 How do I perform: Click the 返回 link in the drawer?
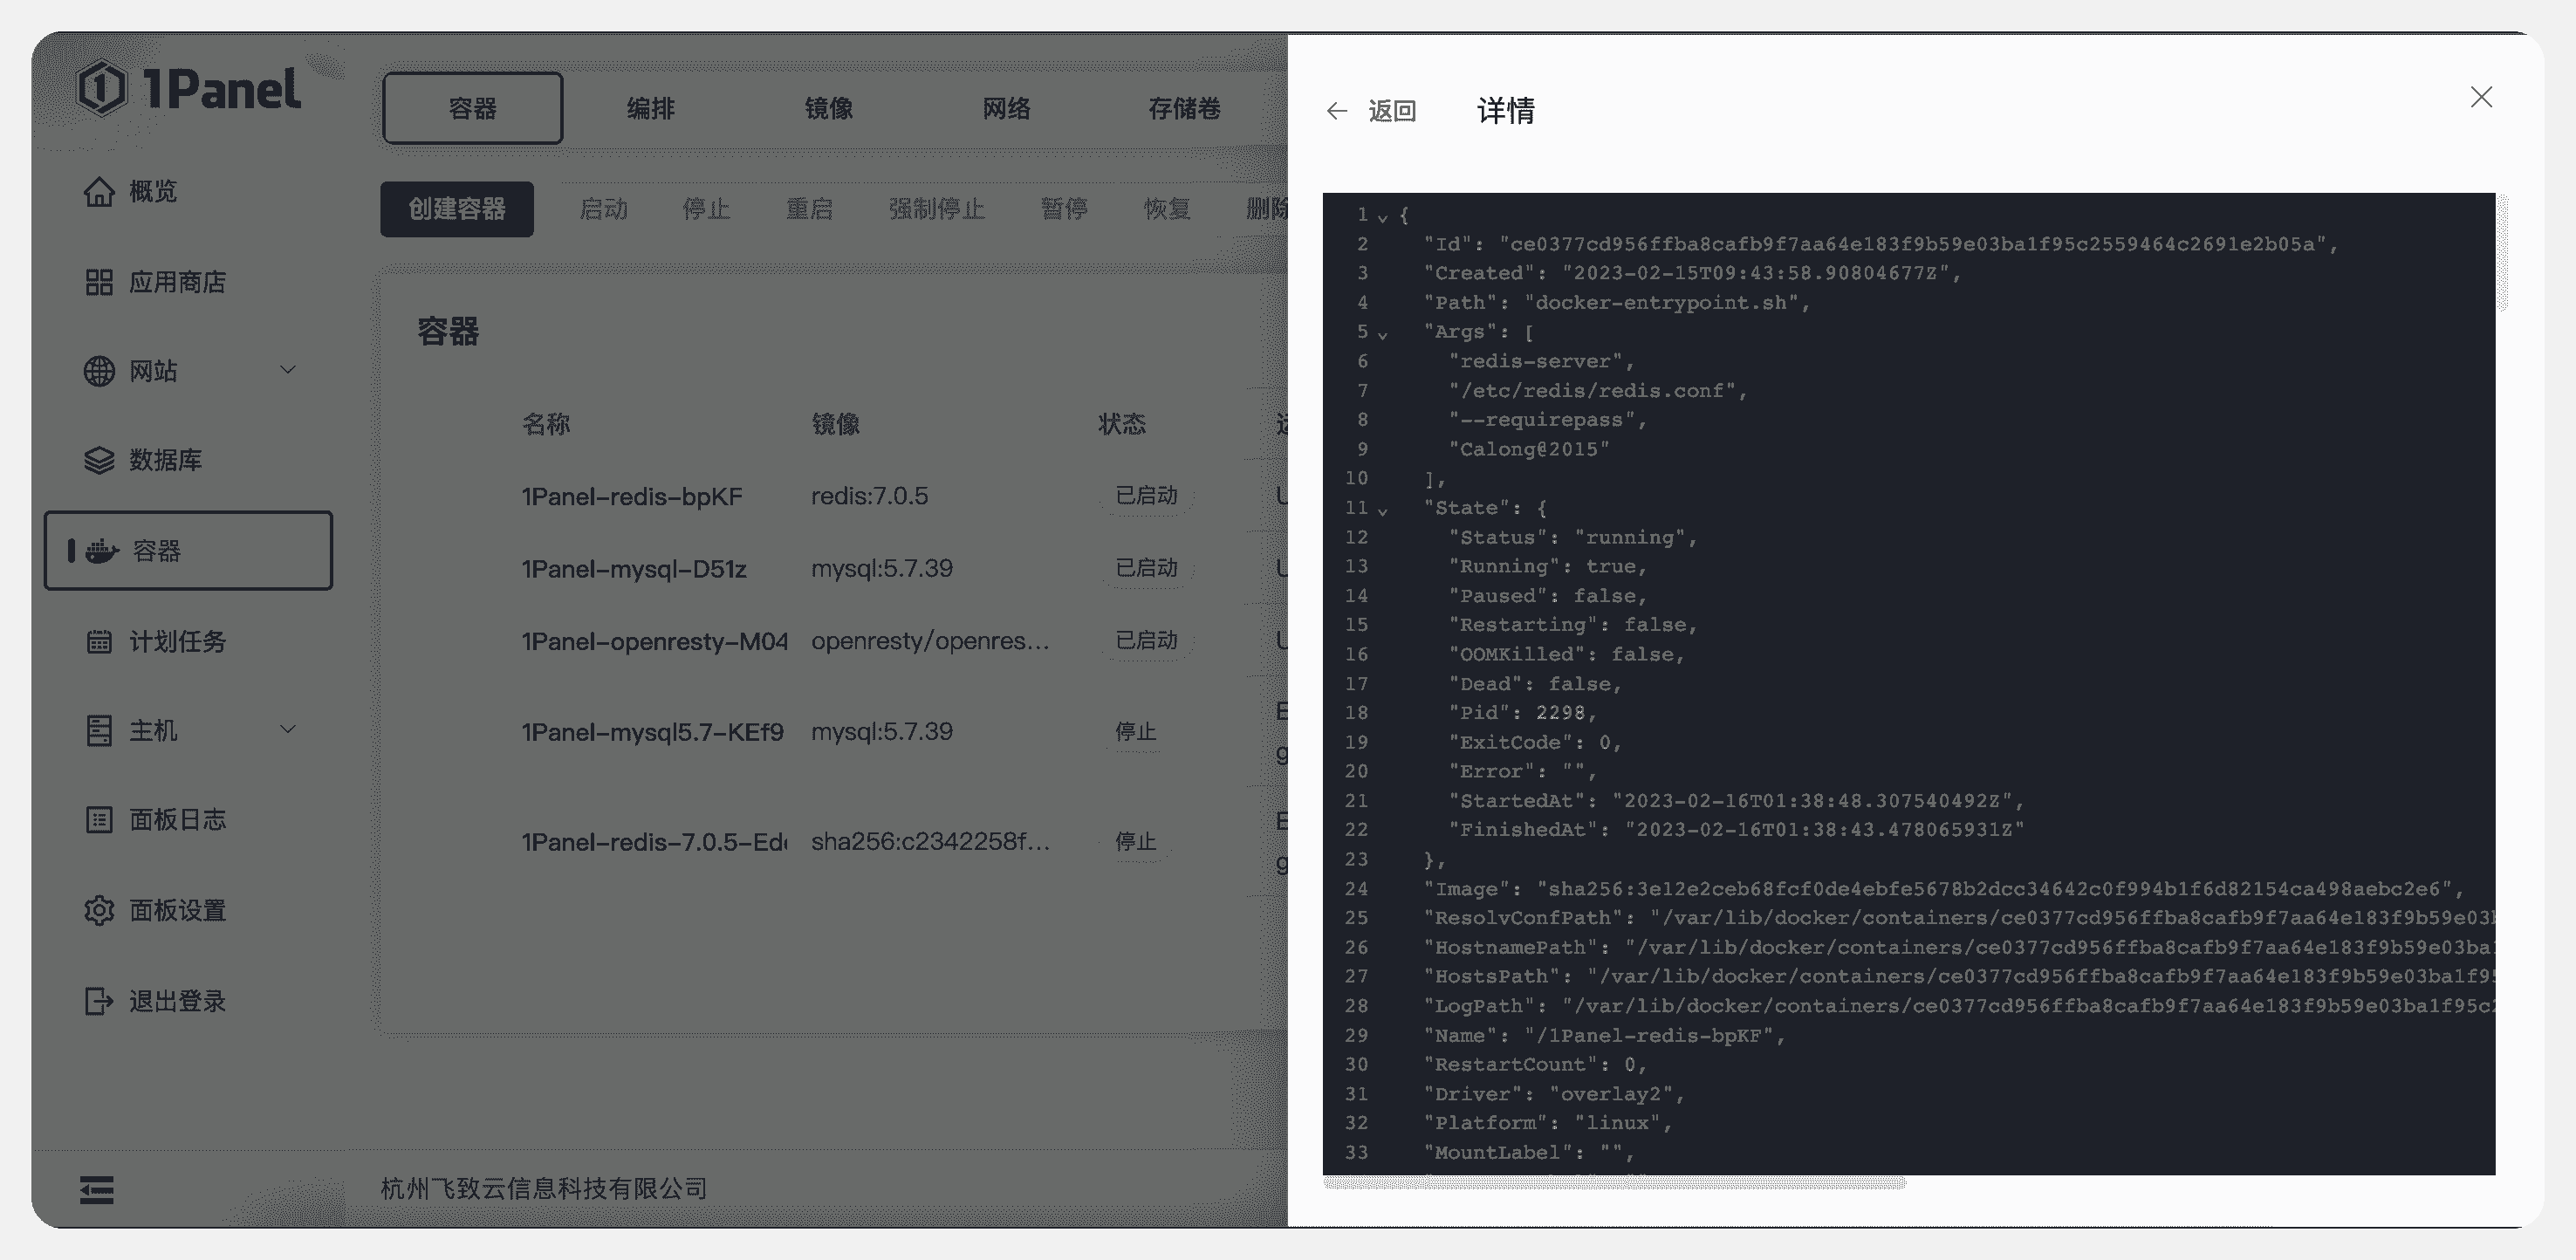pos(1392,111)
